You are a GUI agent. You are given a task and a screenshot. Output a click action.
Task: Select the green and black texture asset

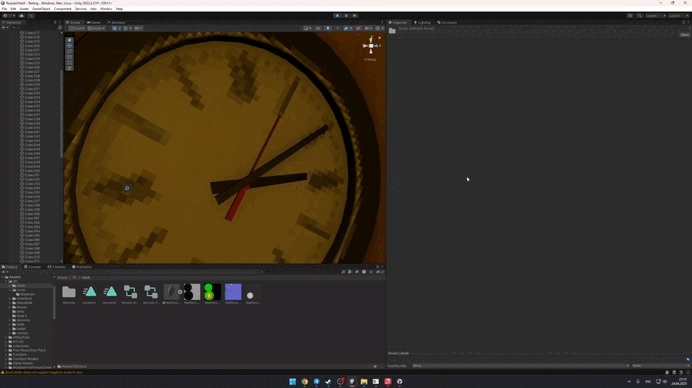tap(212, 292)
